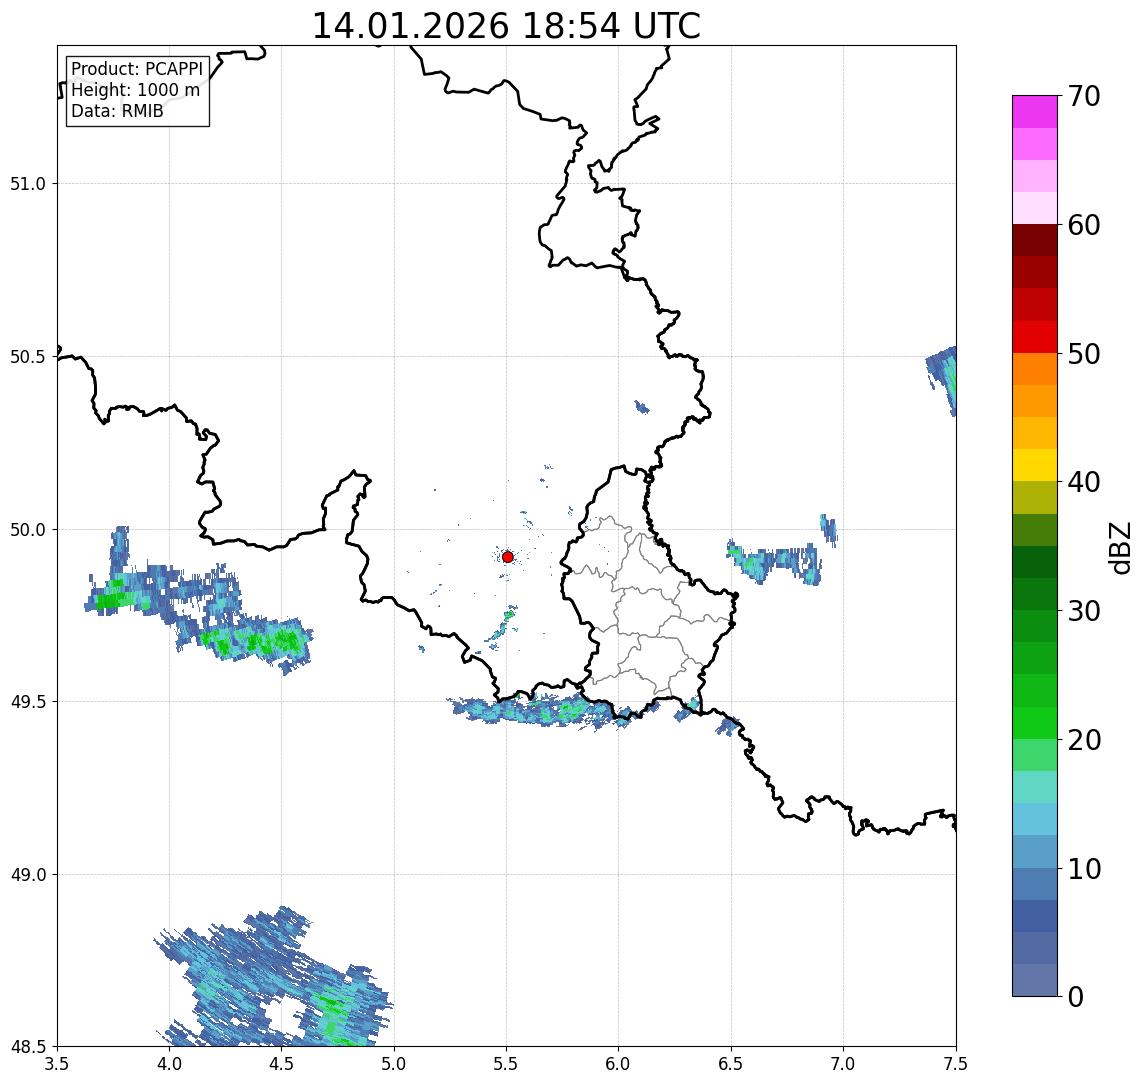Screen dimensions: 1145x1084
Task: Click the latitude tick label "50.0"
Action: [x=28, y=530]
